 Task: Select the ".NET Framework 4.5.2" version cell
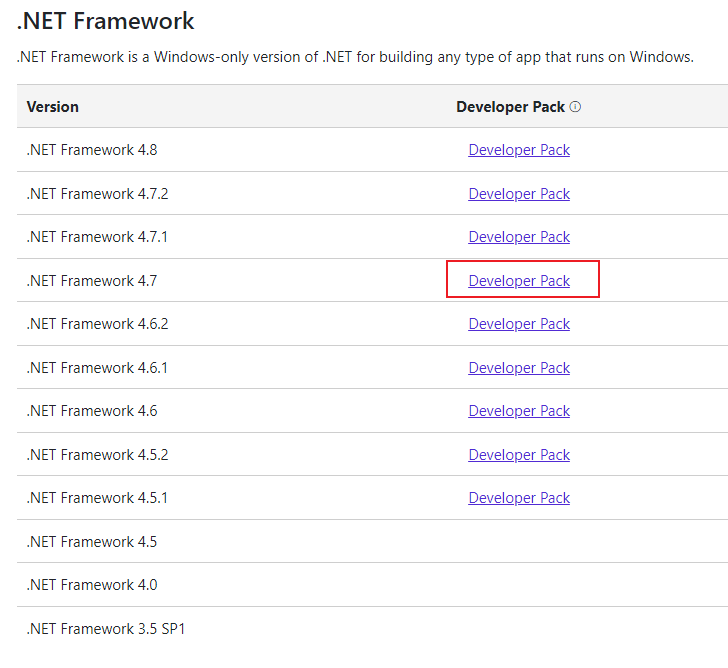98,454
